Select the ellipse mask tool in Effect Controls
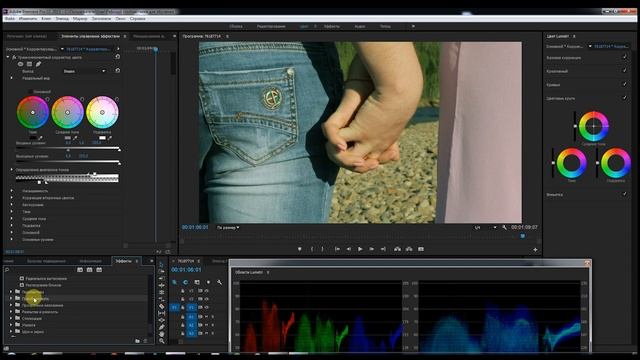This screenshot has height=360, width=640. [20, 64]
